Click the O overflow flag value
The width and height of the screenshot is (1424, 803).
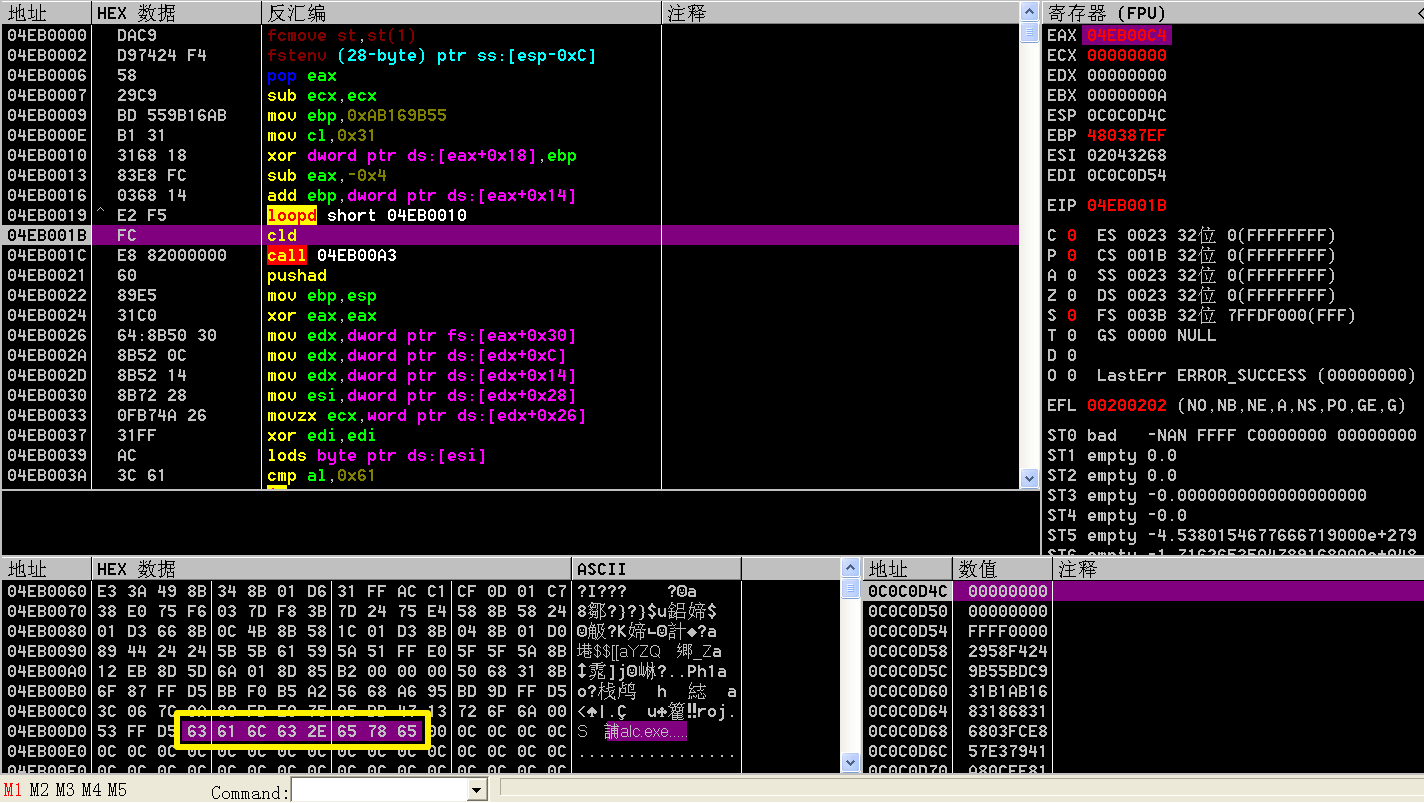coord(1071,375)
